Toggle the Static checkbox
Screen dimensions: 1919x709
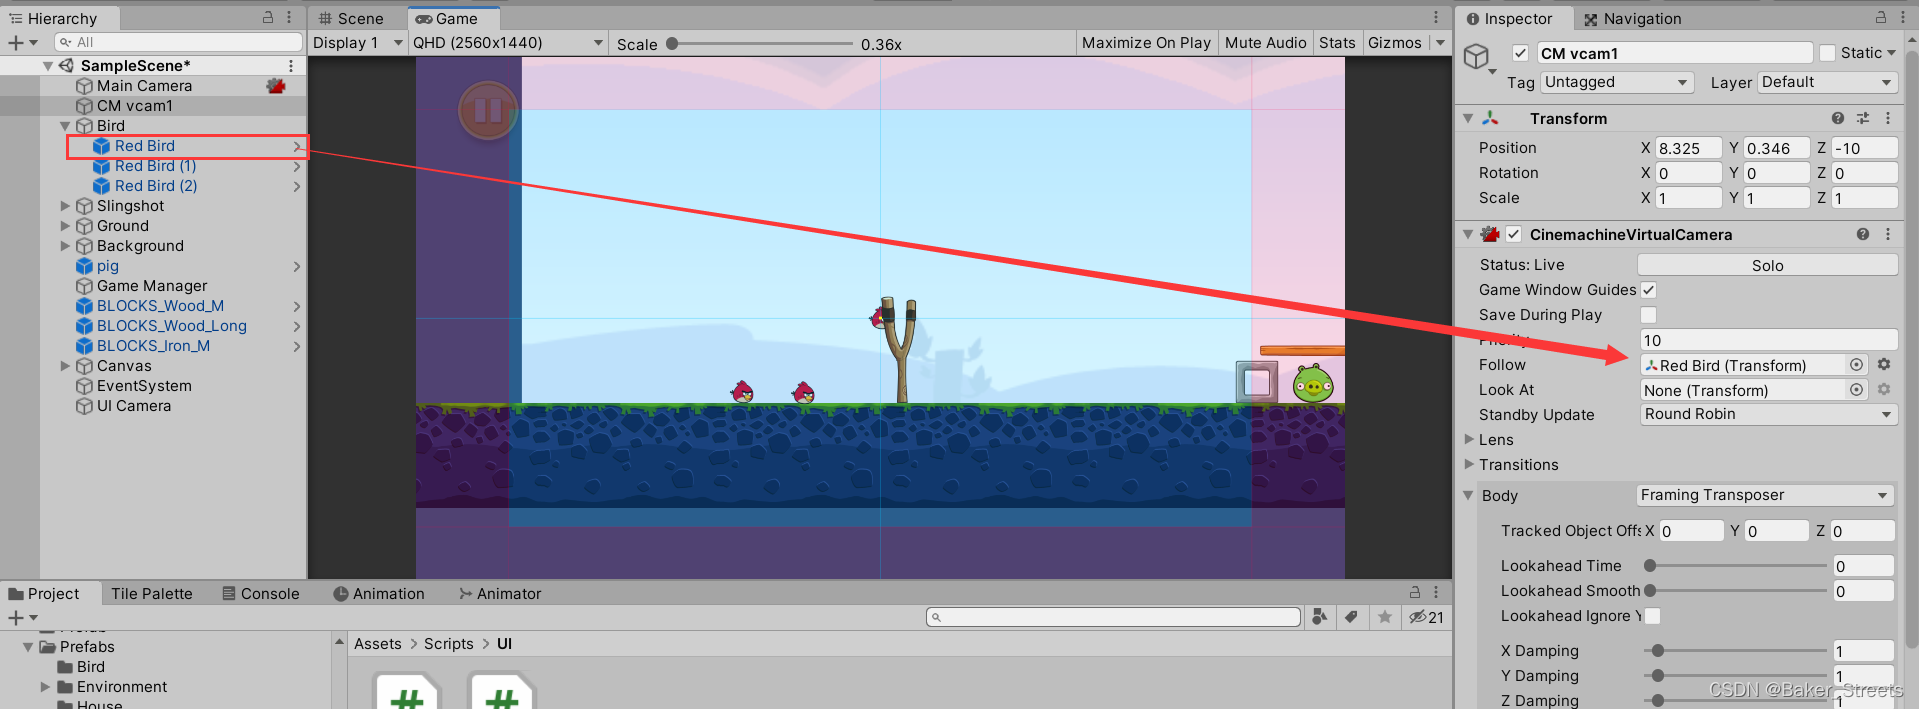pyautogui.click(x=1828, y=53)
